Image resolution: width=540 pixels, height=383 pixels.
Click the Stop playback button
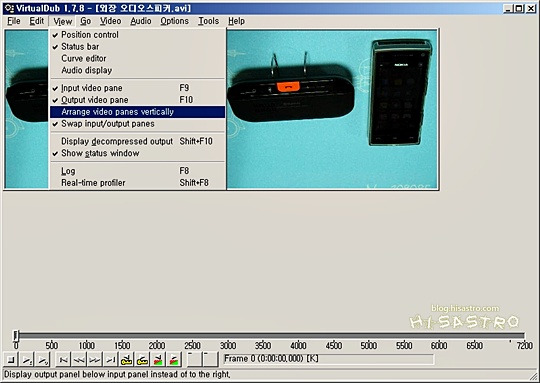(x=11, y=360)
